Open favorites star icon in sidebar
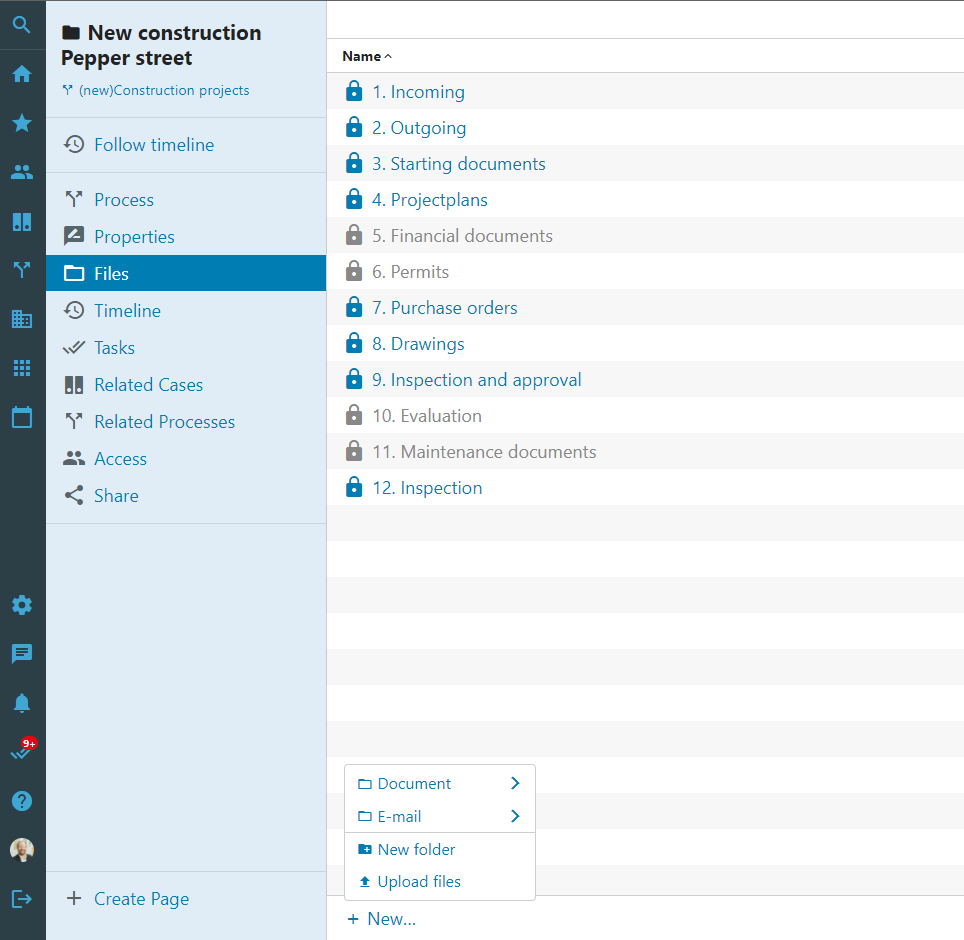964x940 pixels. pos(22,123)
